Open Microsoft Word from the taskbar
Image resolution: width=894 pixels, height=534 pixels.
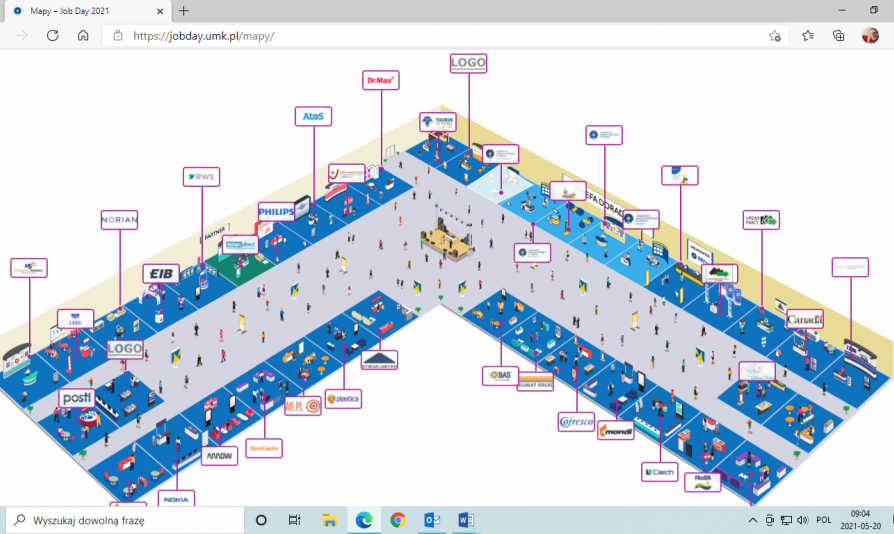(466, 520)
